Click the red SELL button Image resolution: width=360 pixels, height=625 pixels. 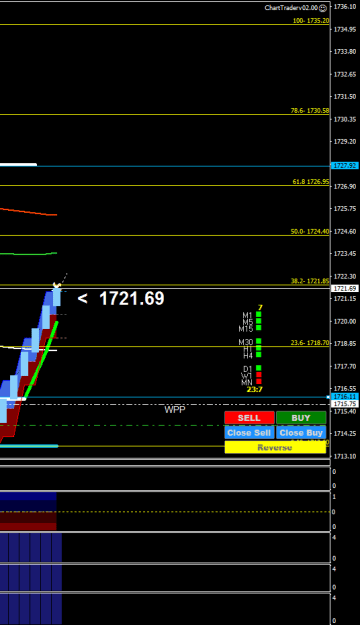249,417
